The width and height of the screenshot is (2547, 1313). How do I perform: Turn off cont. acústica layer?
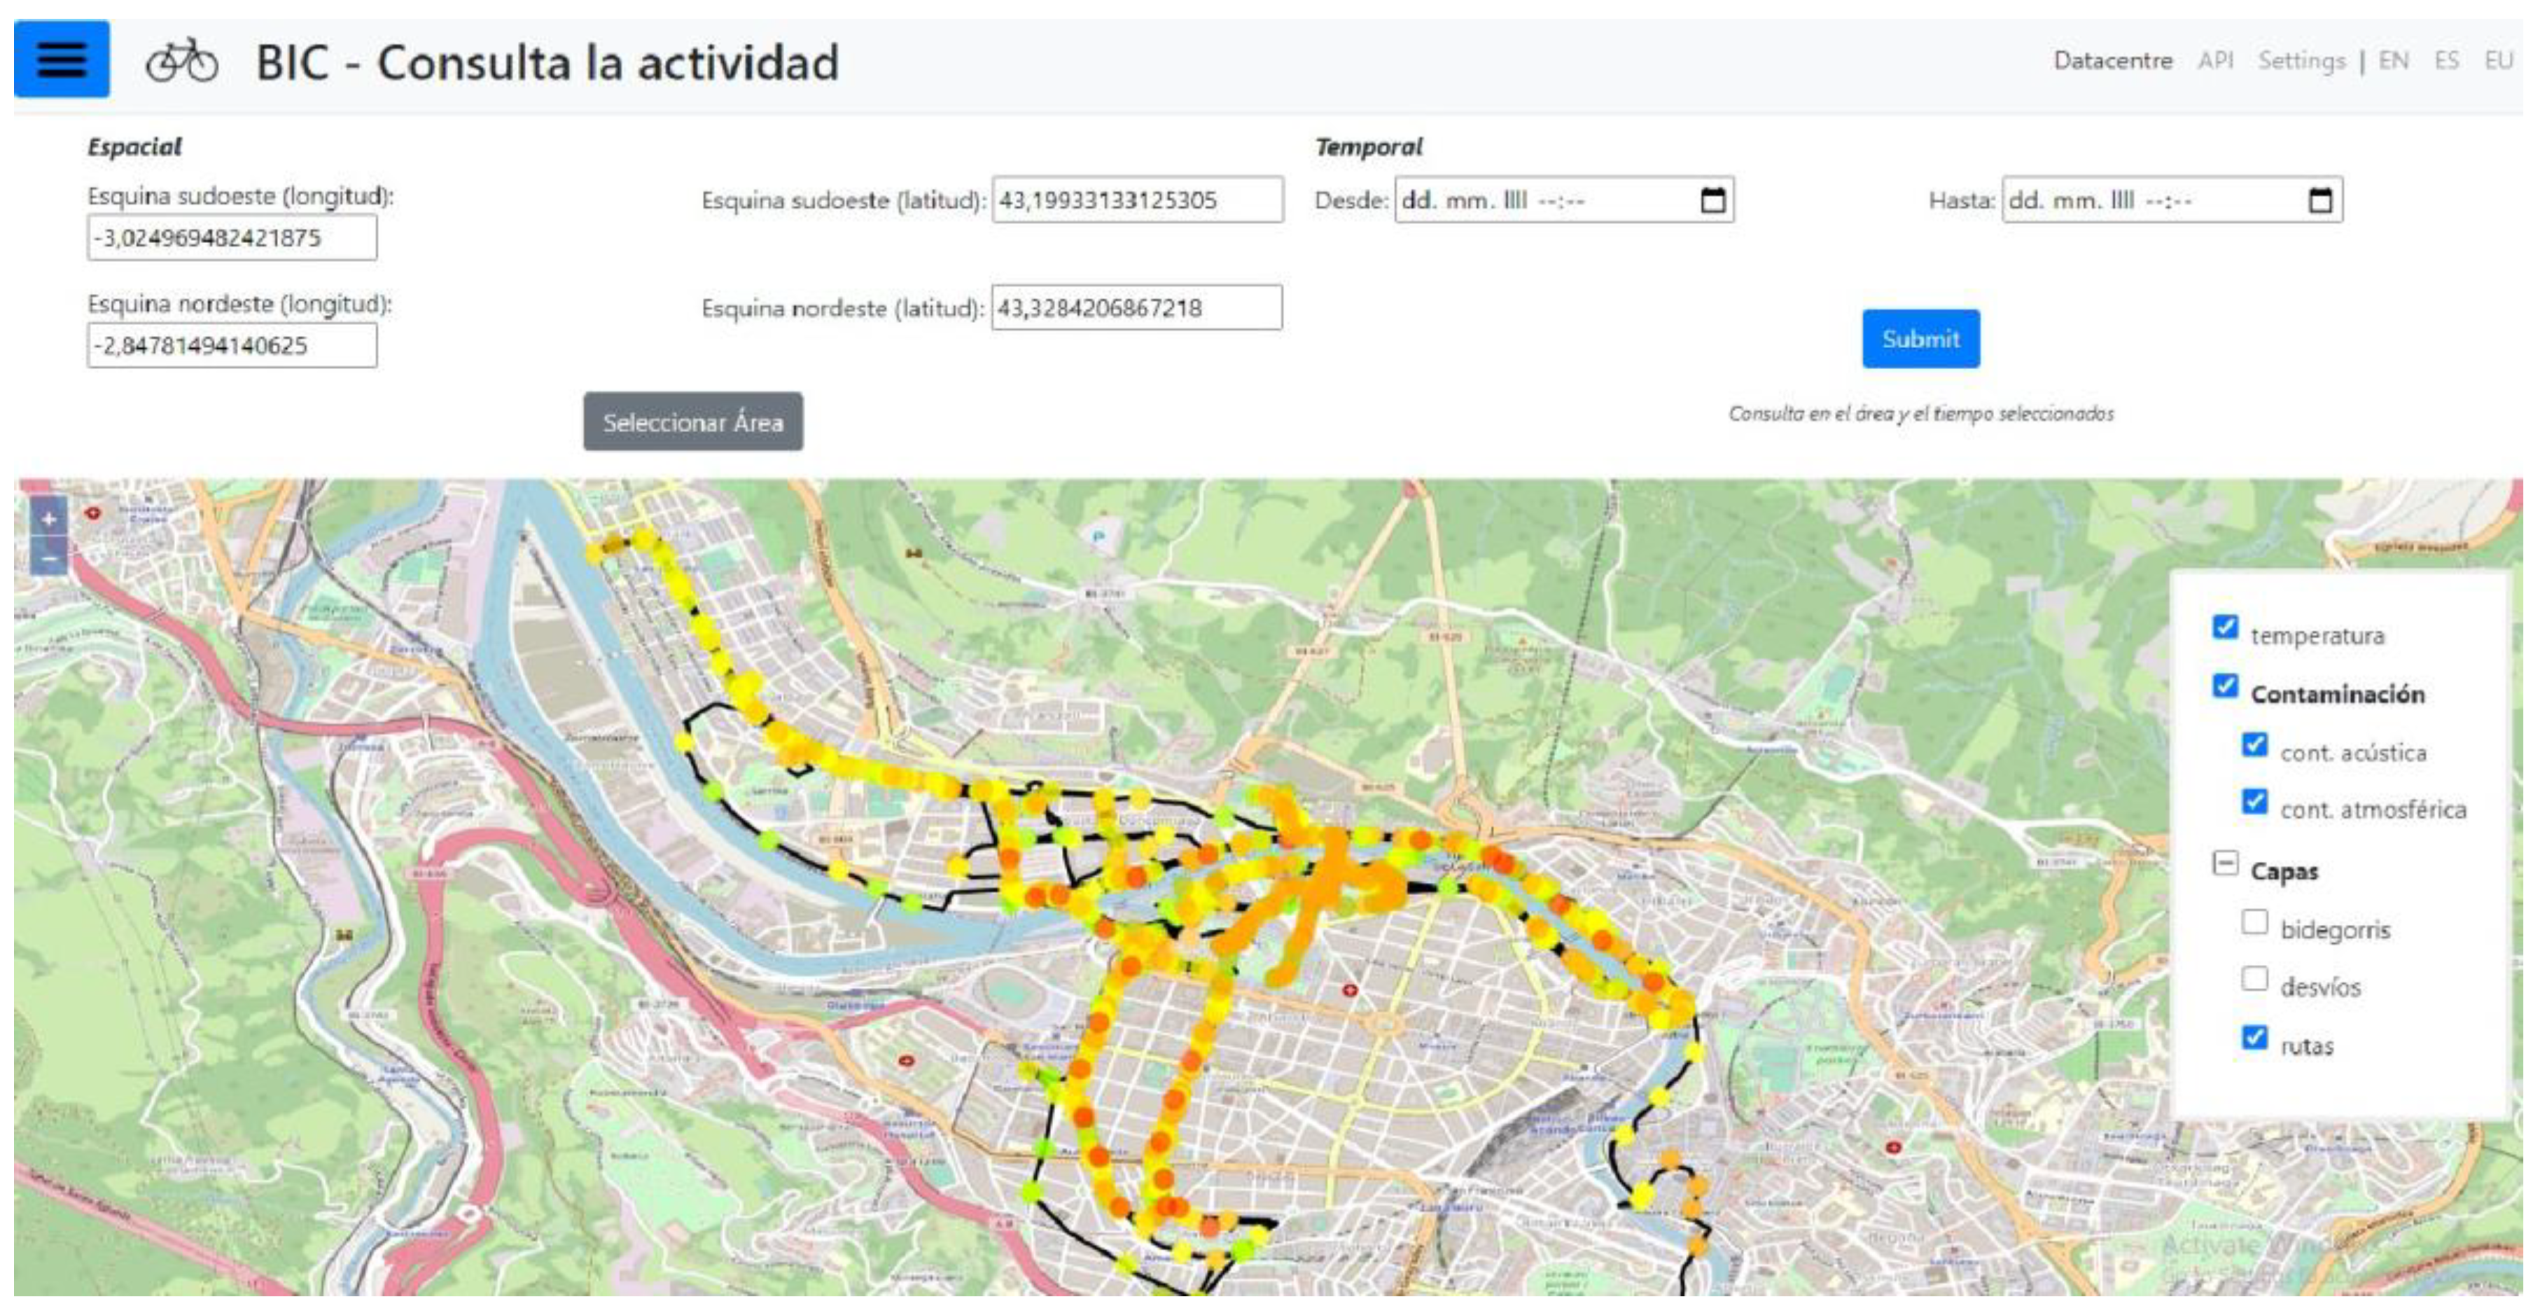click(2254, 745)
